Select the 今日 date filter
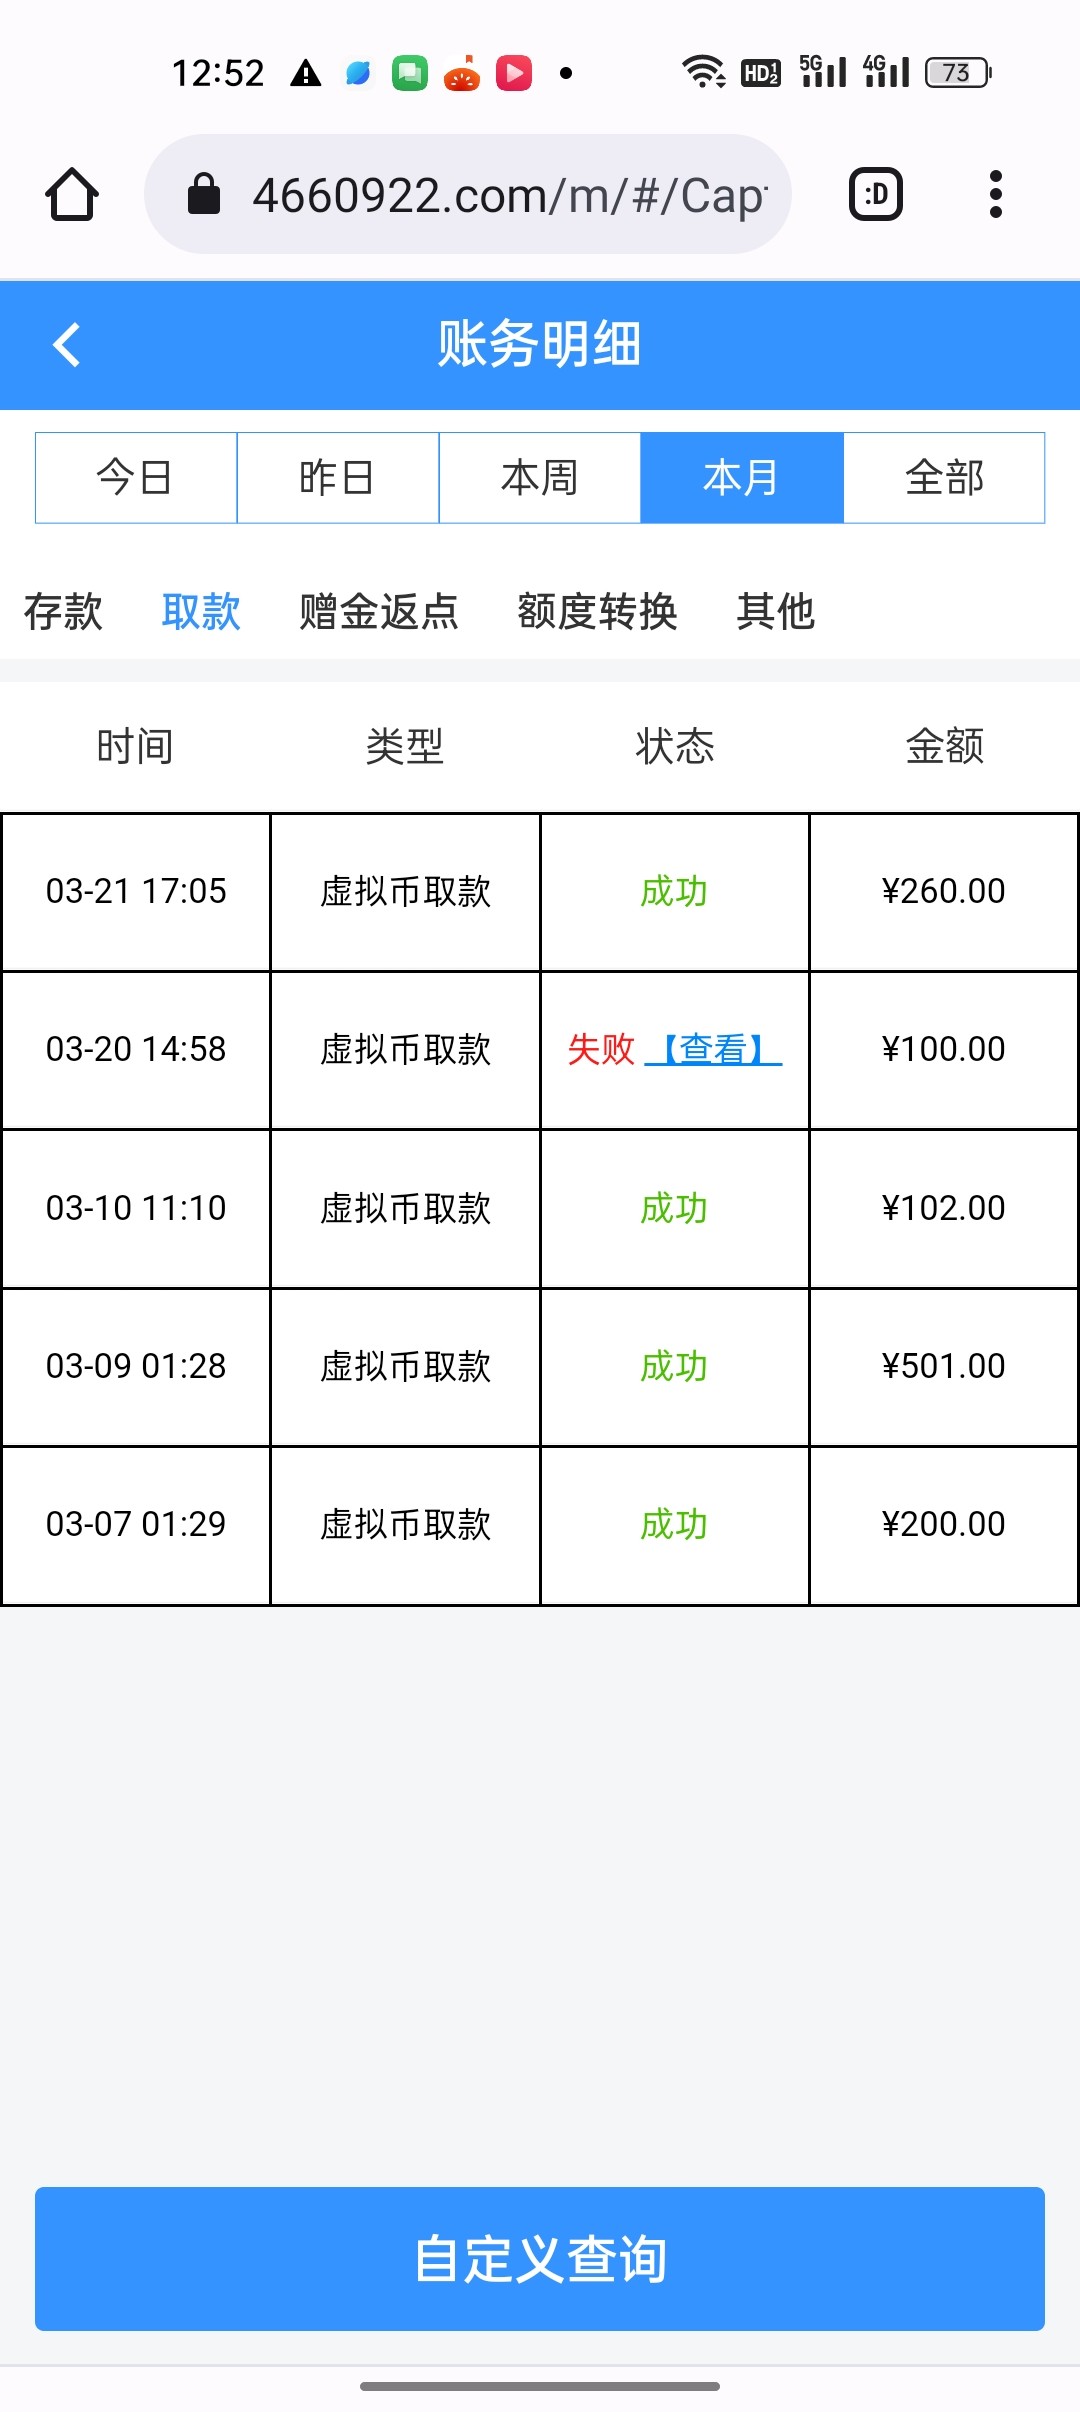This screenshot has height=2412, width=1080. [136, 478]
